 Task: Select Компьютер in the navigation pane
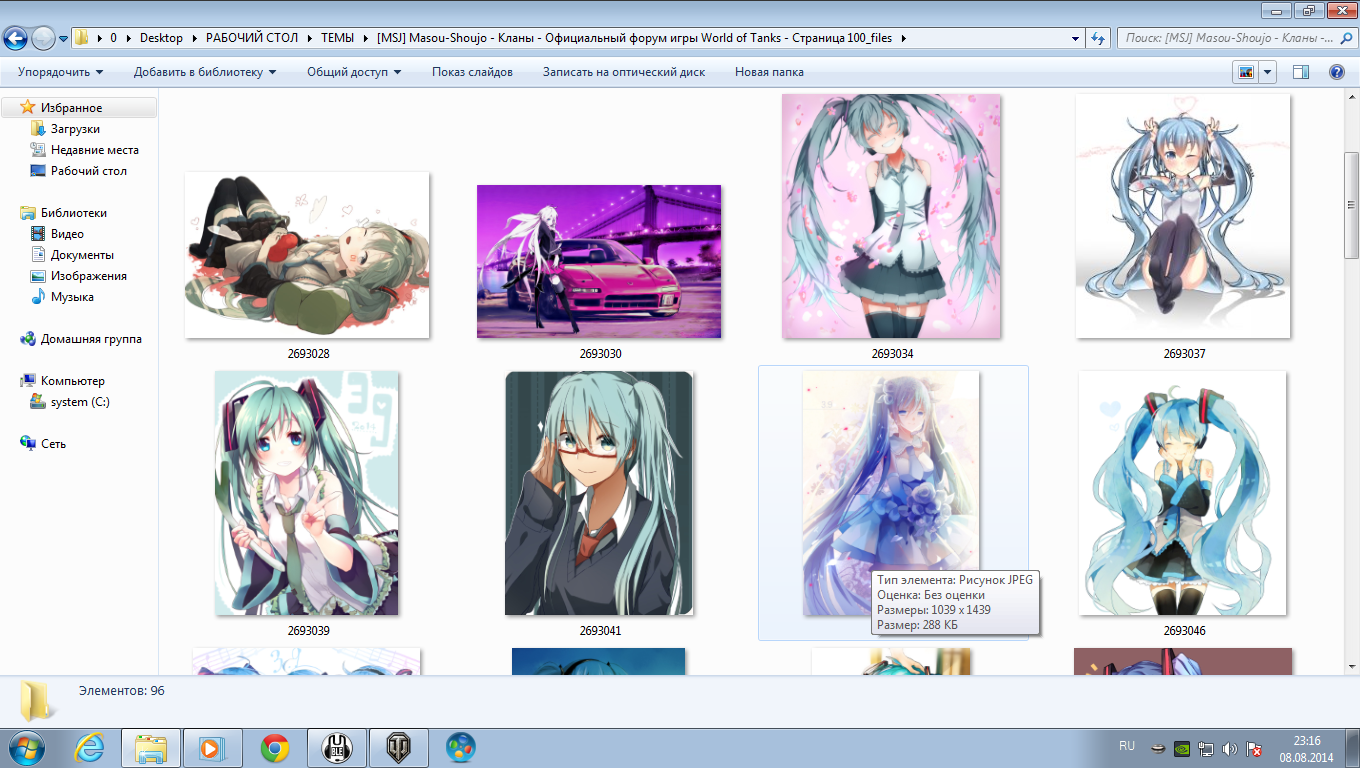point(72,381)
